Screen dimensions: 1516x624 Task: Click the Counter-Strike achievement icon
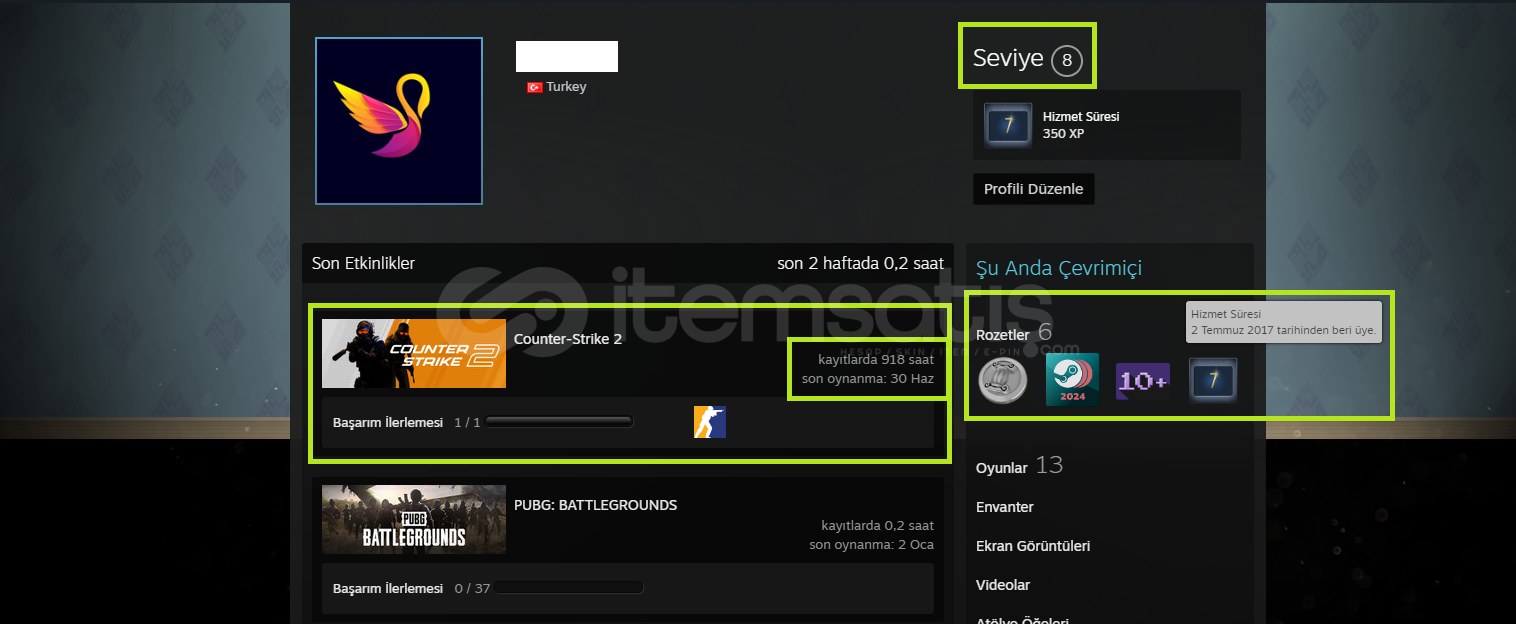click(x=710, y=422)
